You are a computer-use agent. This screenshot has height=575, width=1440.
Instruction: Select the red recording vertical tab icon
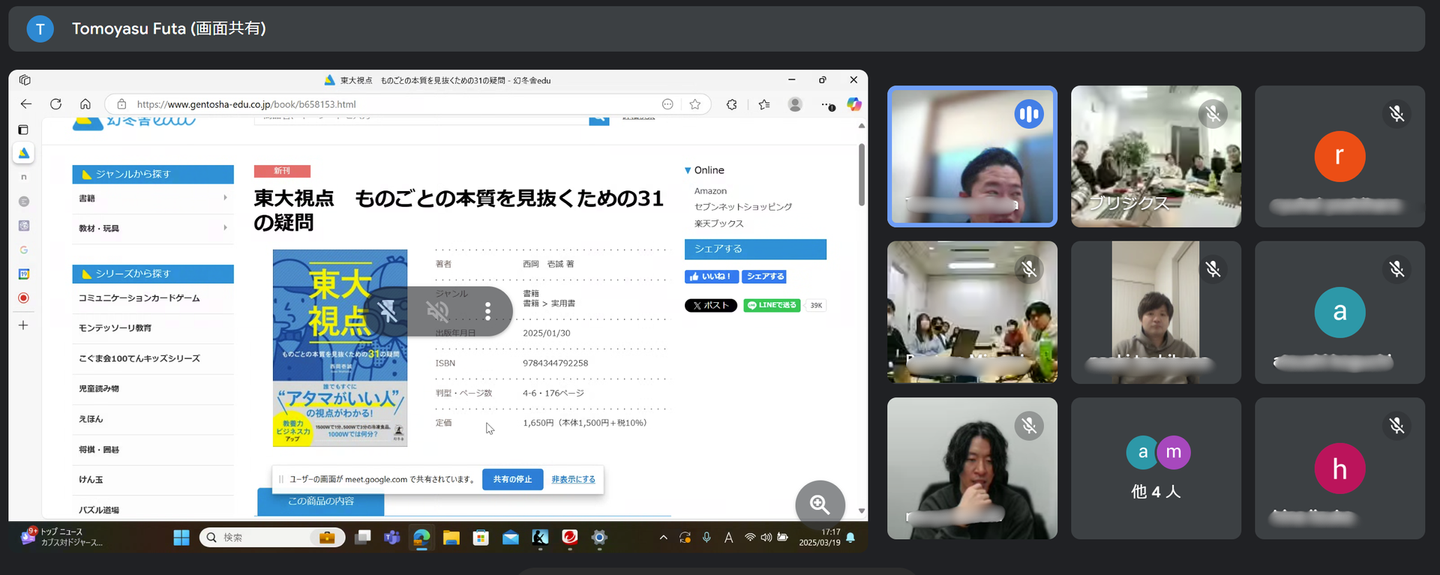click(x=24, y=297)
